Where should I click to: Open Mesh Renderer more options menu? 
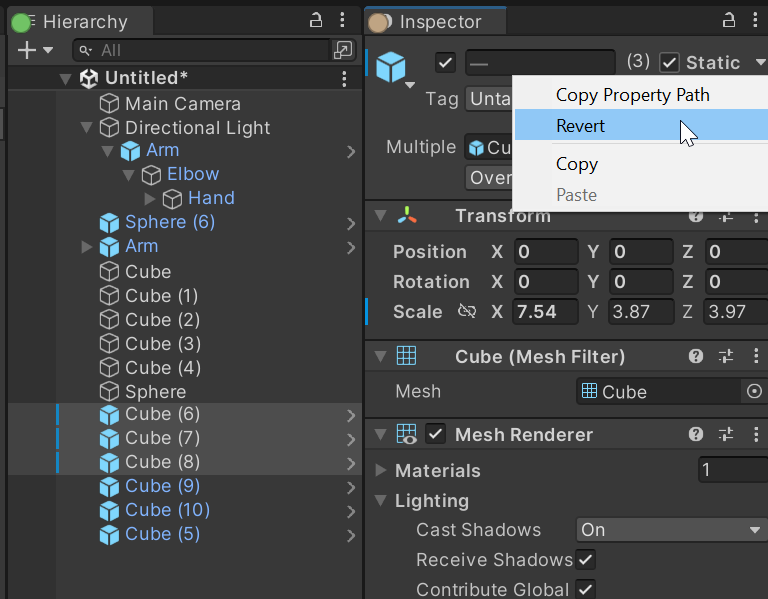(x=754, y=435)
